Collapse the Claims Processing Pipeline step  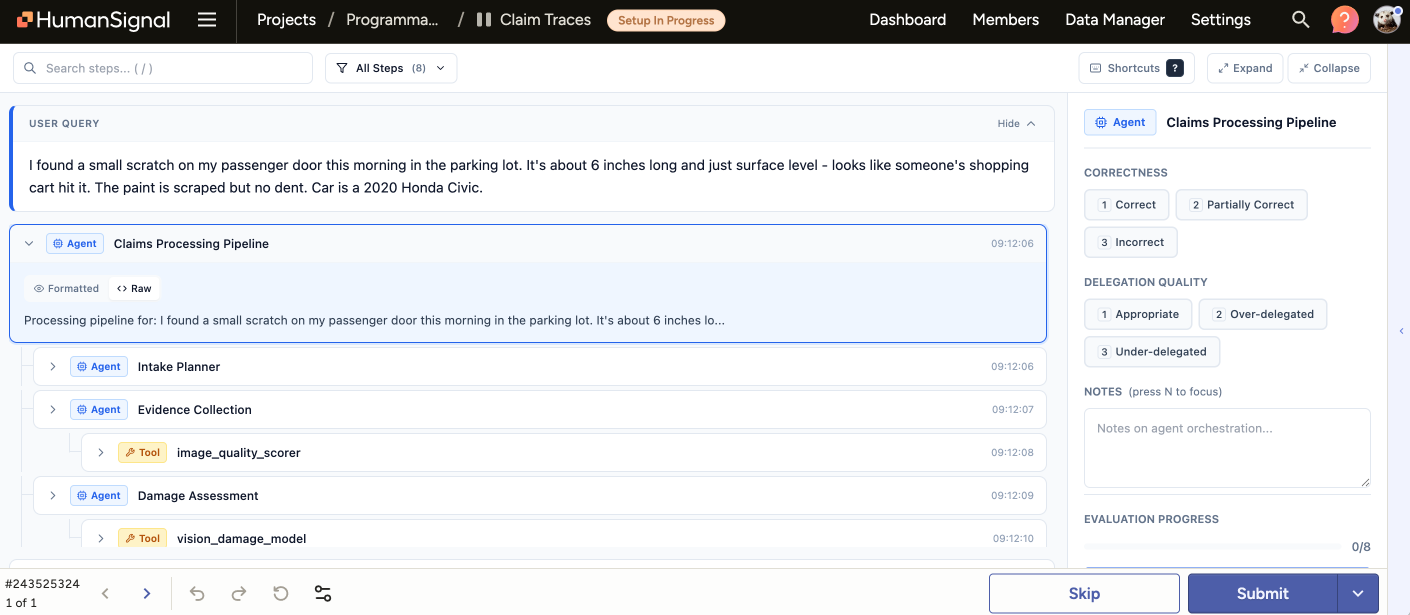coord(29,243)
